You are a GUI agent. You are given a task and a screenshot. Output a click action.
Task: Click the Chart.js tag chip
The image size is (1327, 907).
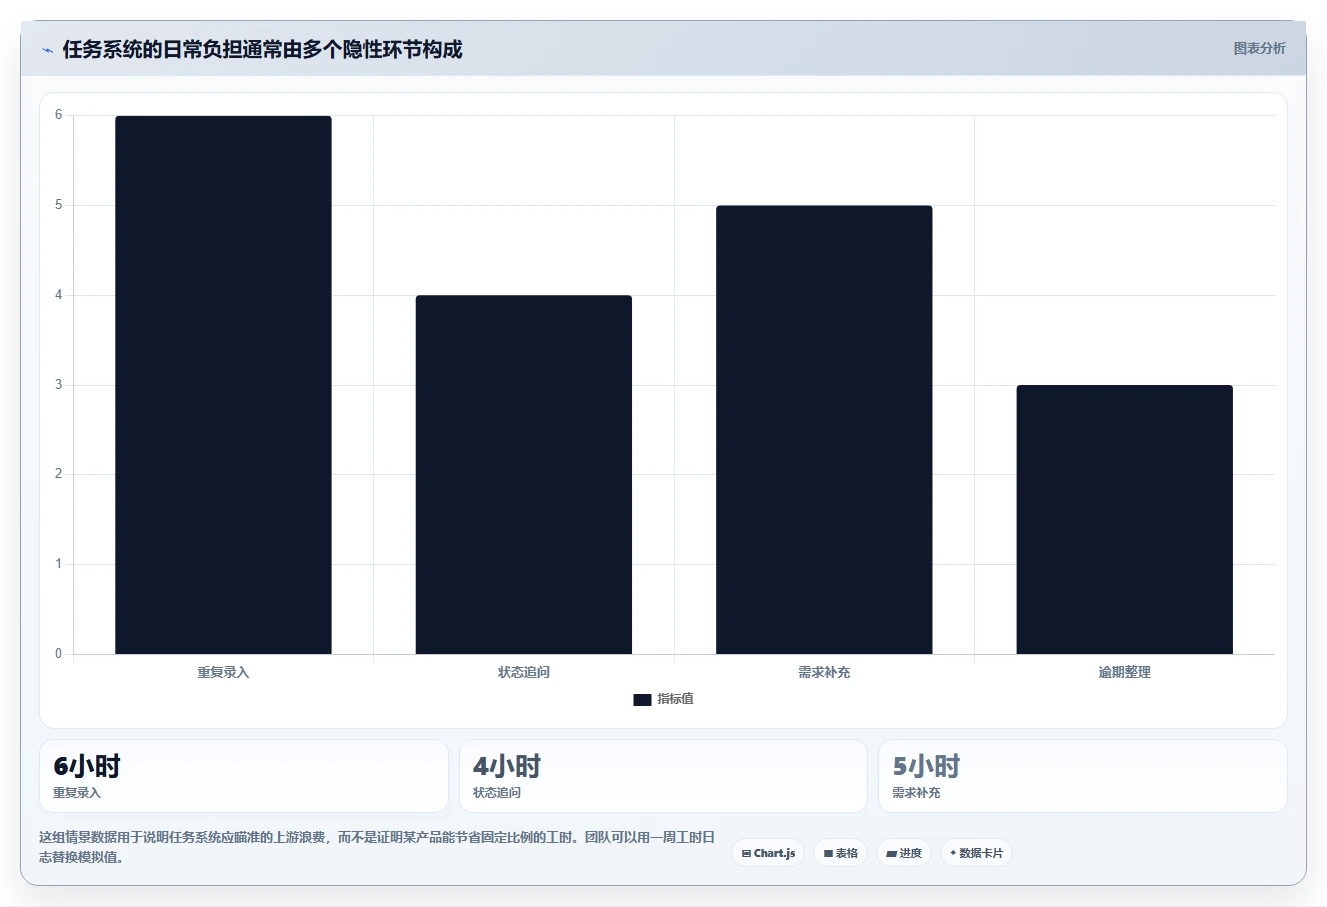coord(768,853)
